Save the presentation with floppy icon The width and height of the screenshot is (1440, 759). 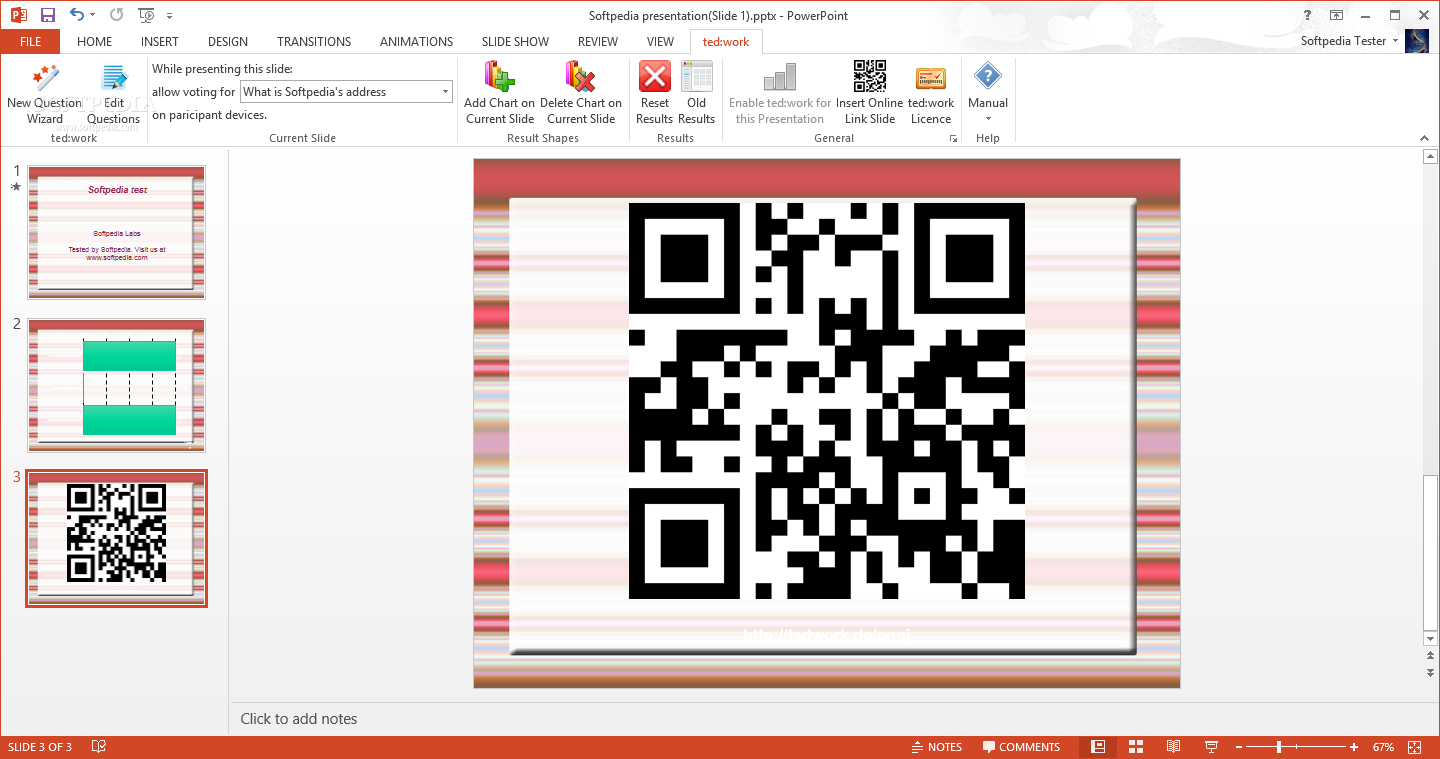coord(48,15)
